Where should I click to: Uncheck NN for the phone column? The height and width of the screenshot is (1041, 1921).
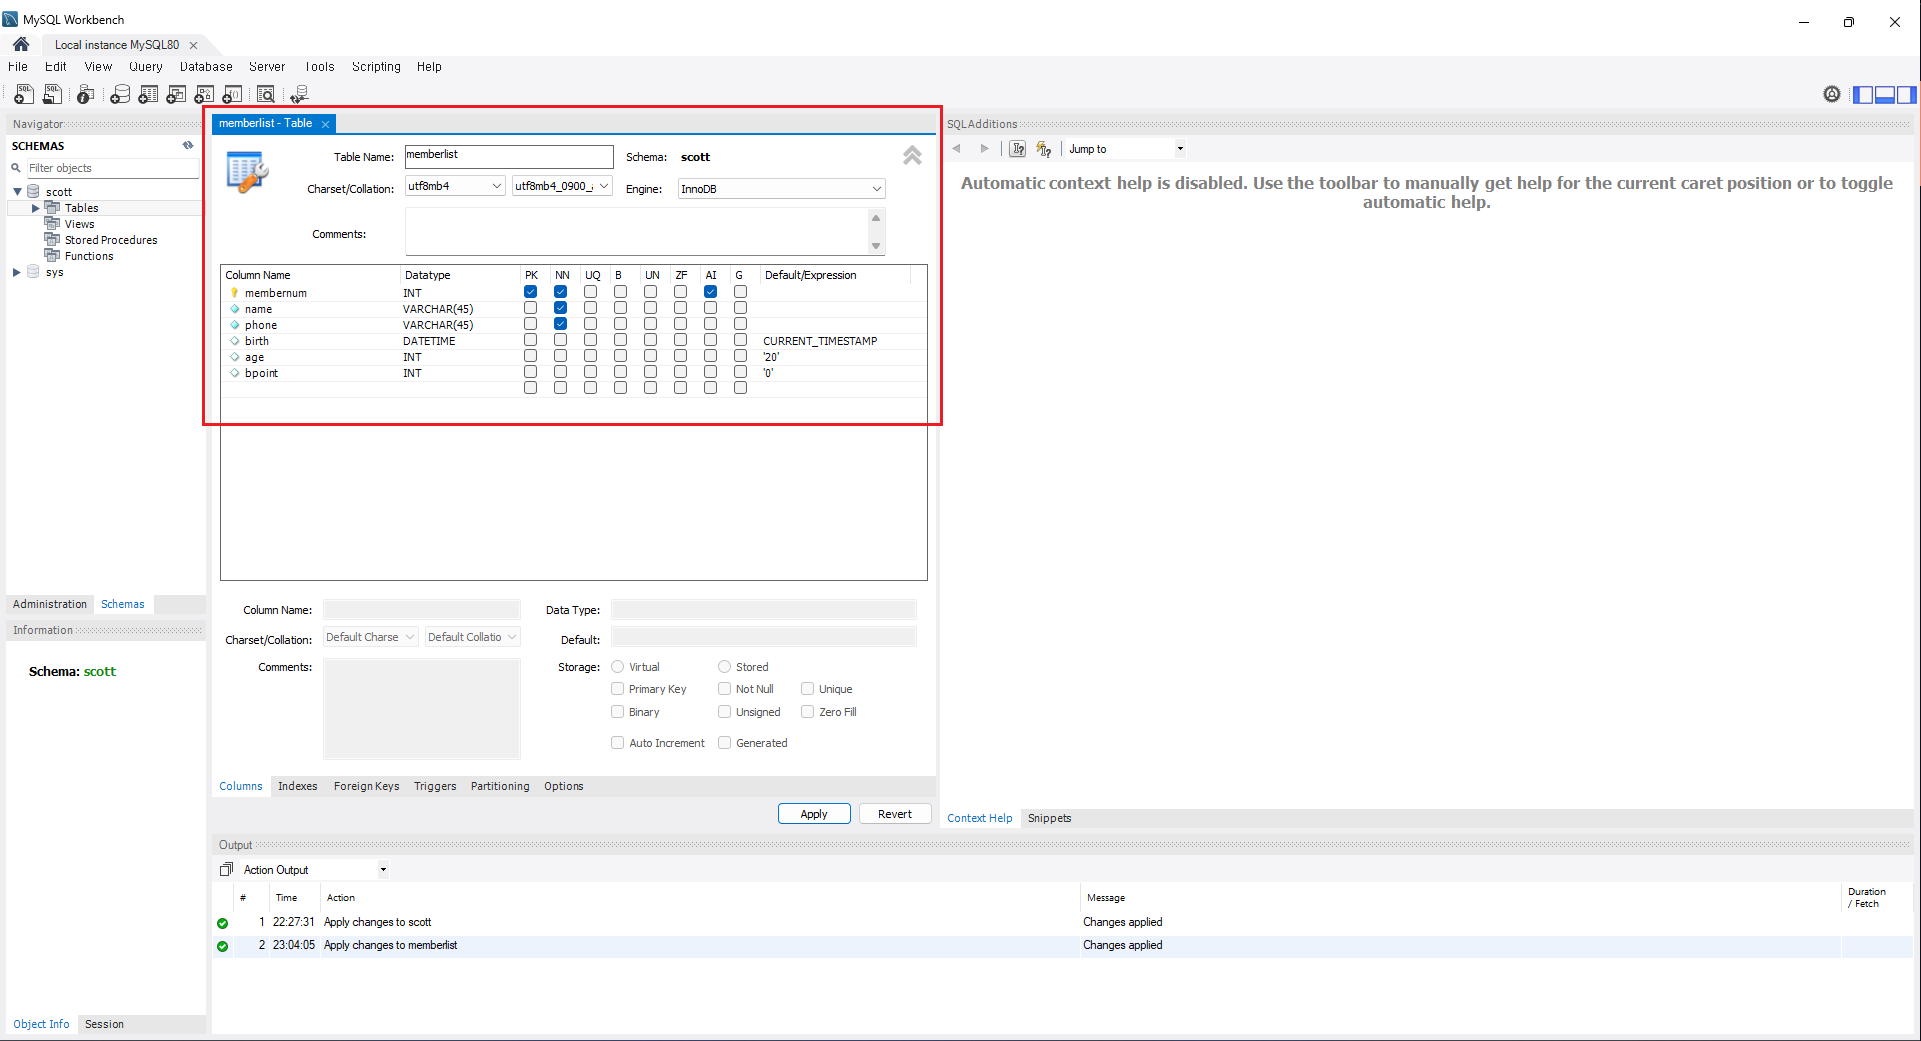(560, 324)
